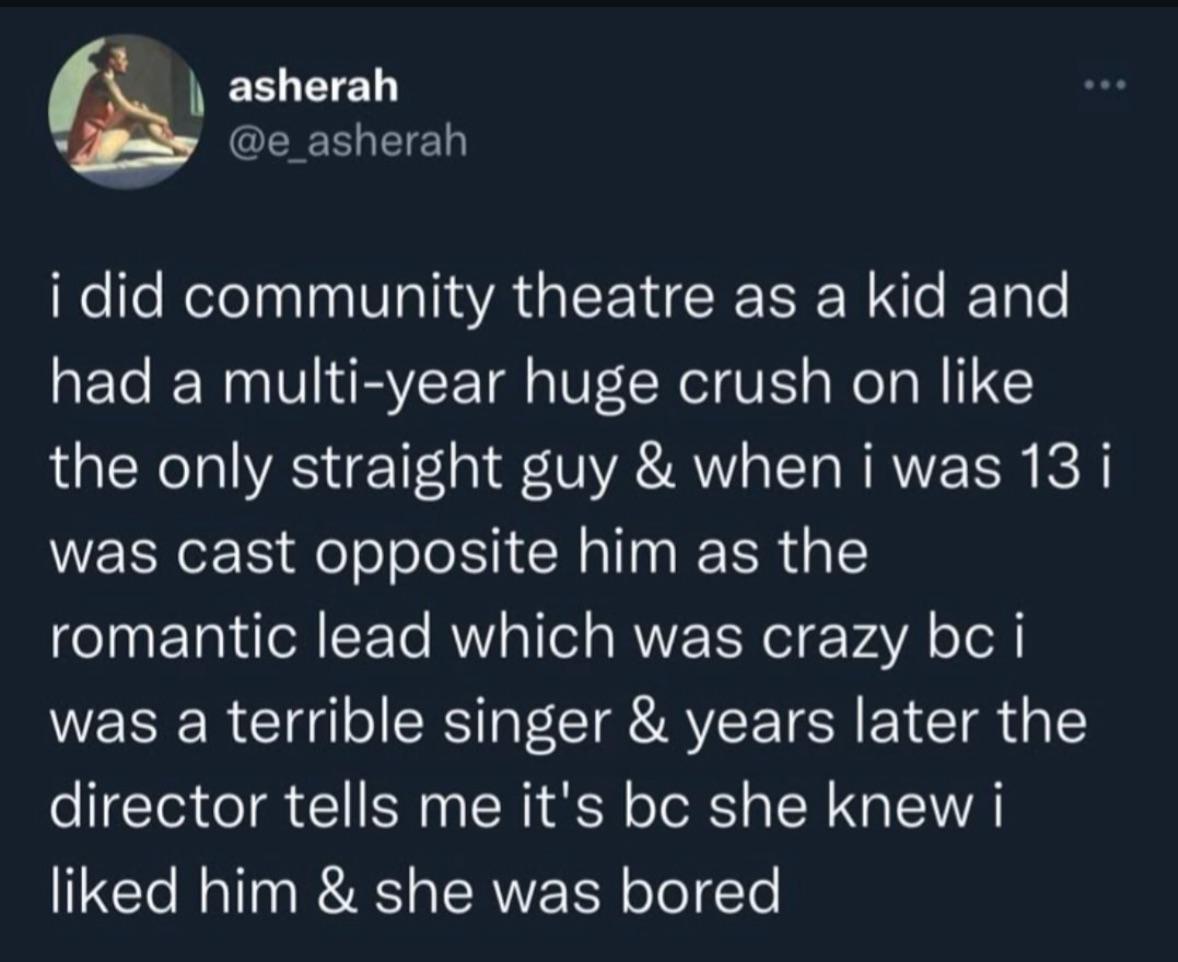Screen dimensions: 1178x962
Task: Open the asherah display name profile
Action: coord(313,86)
